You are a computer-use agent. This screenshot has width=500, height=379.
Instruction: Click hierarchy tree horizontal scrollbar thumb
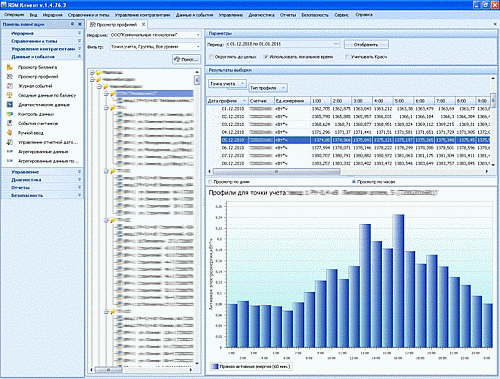click(108, 370)
